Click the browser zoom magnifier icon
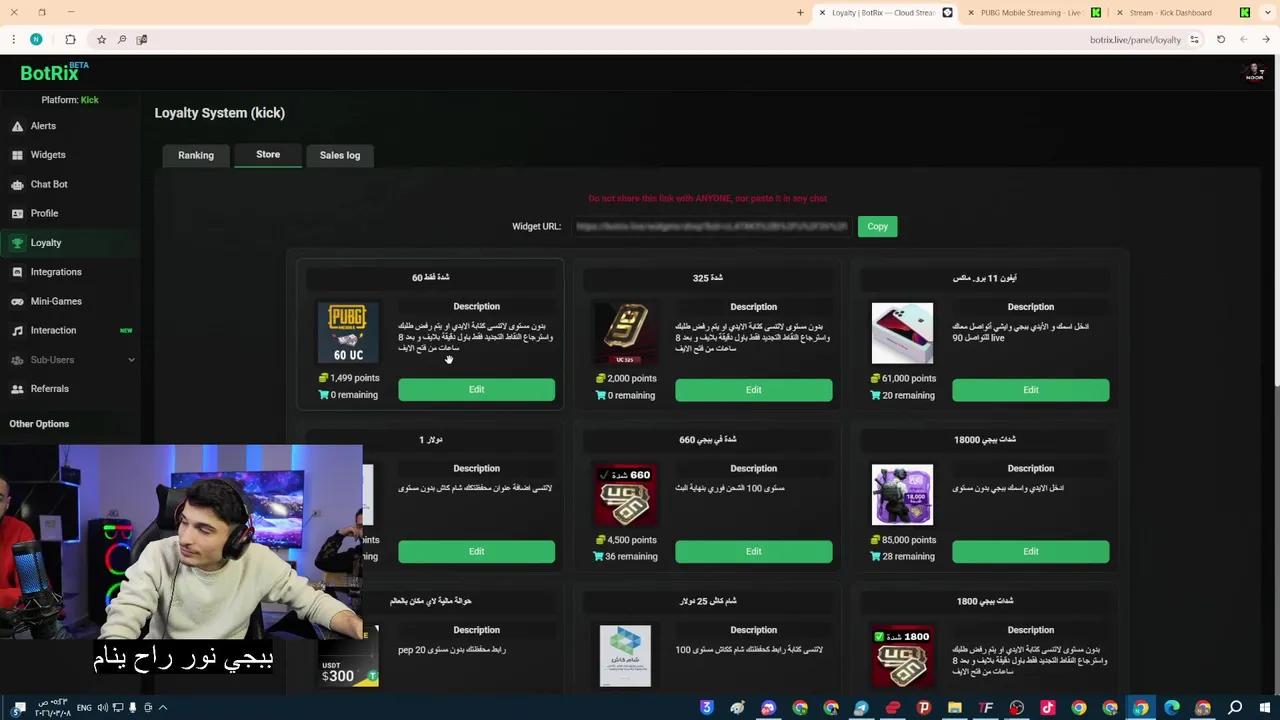1280x720 pixels. pyautogui.click(x=122, y=40)
